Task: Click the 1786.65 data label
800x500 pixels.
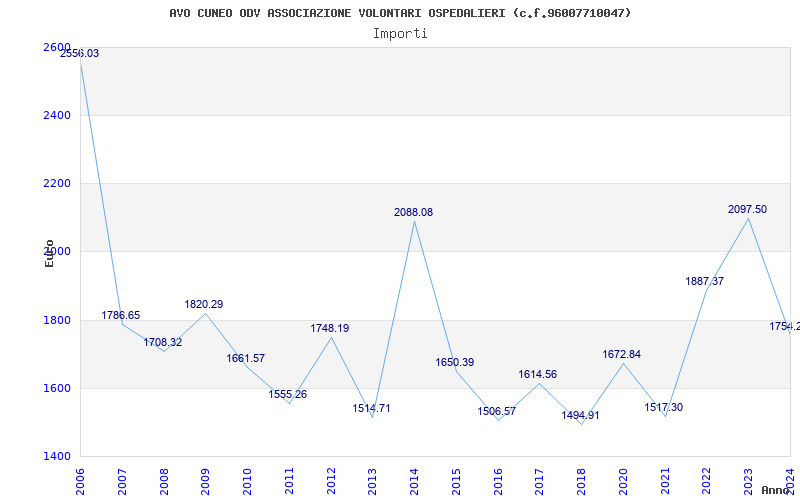Action: coord(120,315)
